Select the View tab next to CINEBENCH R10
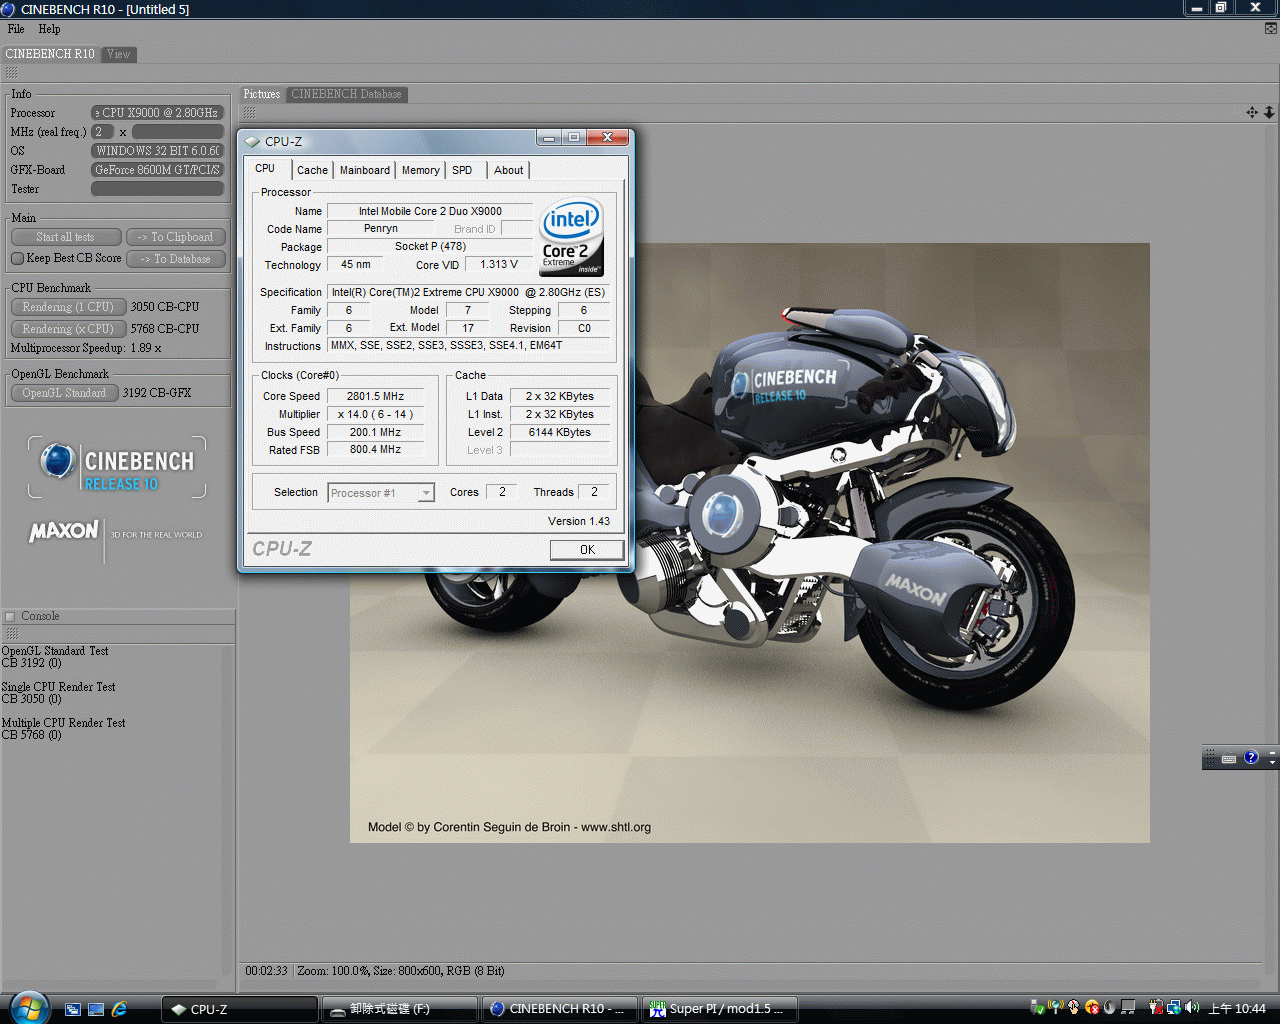The image size is (1280, 1024). coord(119,54)
